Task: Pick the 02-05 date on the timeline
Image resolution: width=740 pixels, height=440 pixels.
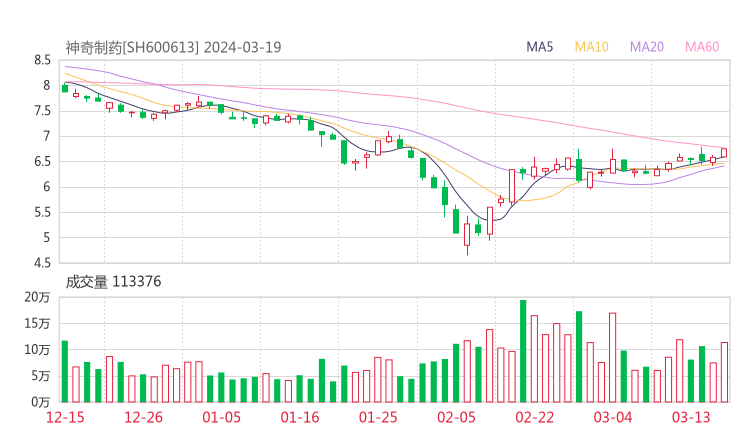Action: (x=457, y=417)
